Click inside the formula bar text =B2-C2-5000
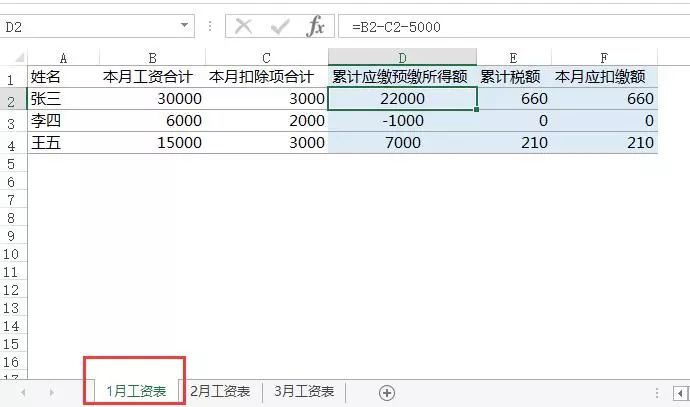Screen dimensions: 690x407 (396, 27)
